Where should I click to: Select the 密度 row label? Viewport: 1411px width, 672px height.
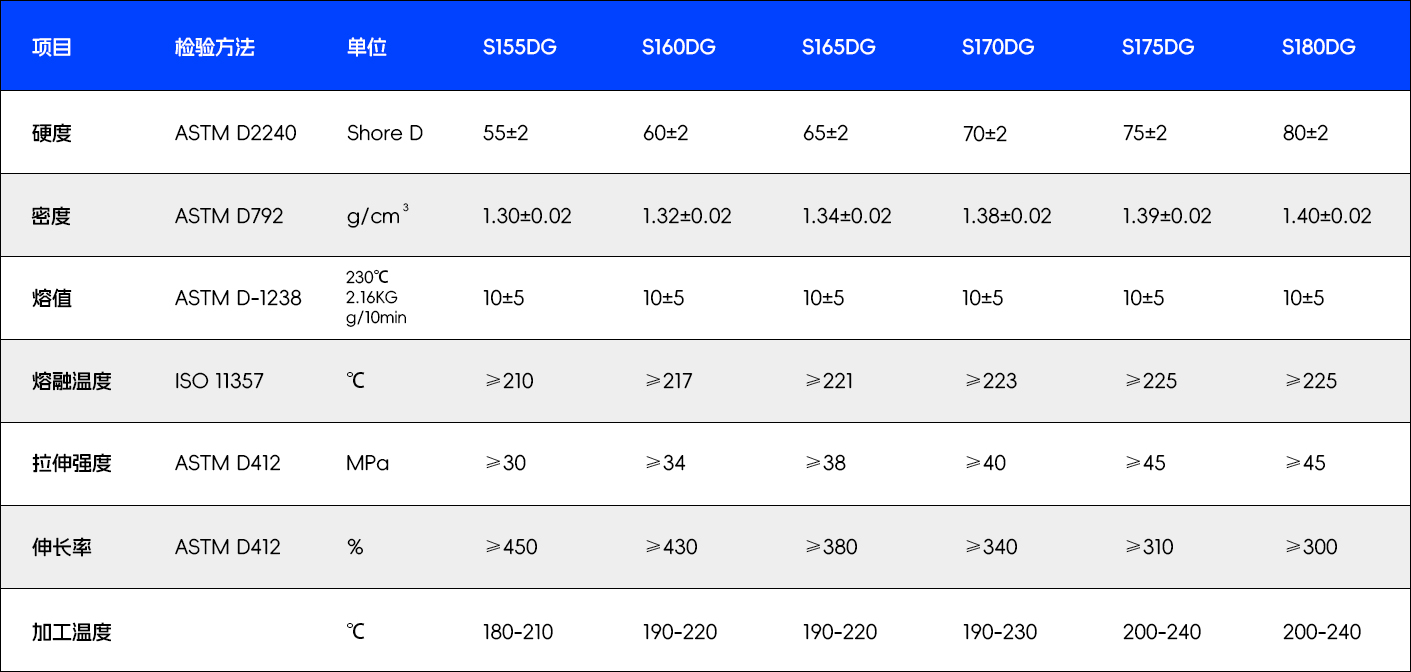pyautogui.click(x=52, y=216)
